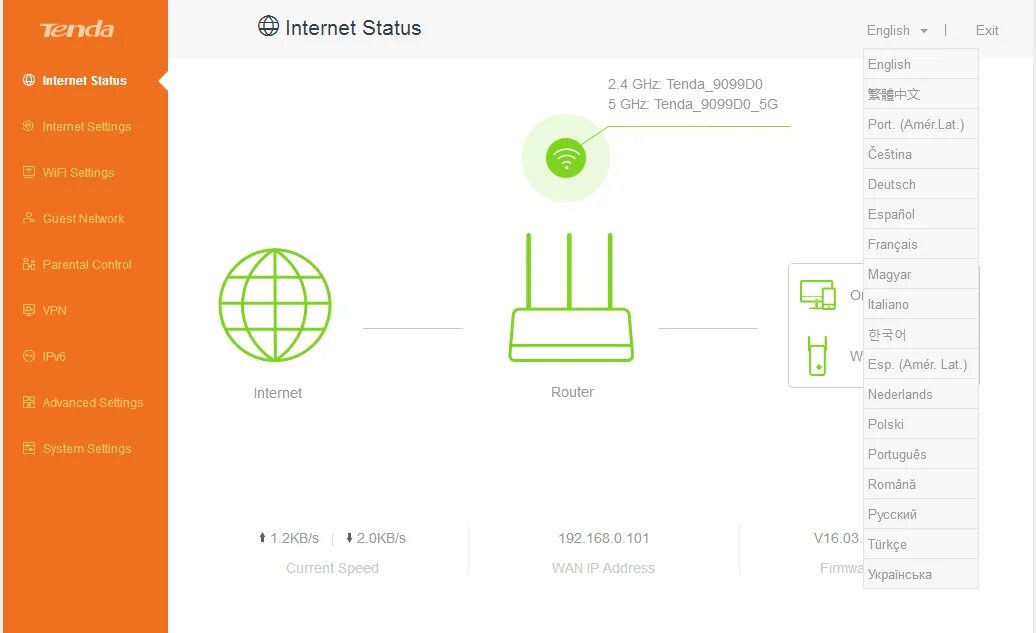
Task: Click the Router device icon
Action: 571,298
